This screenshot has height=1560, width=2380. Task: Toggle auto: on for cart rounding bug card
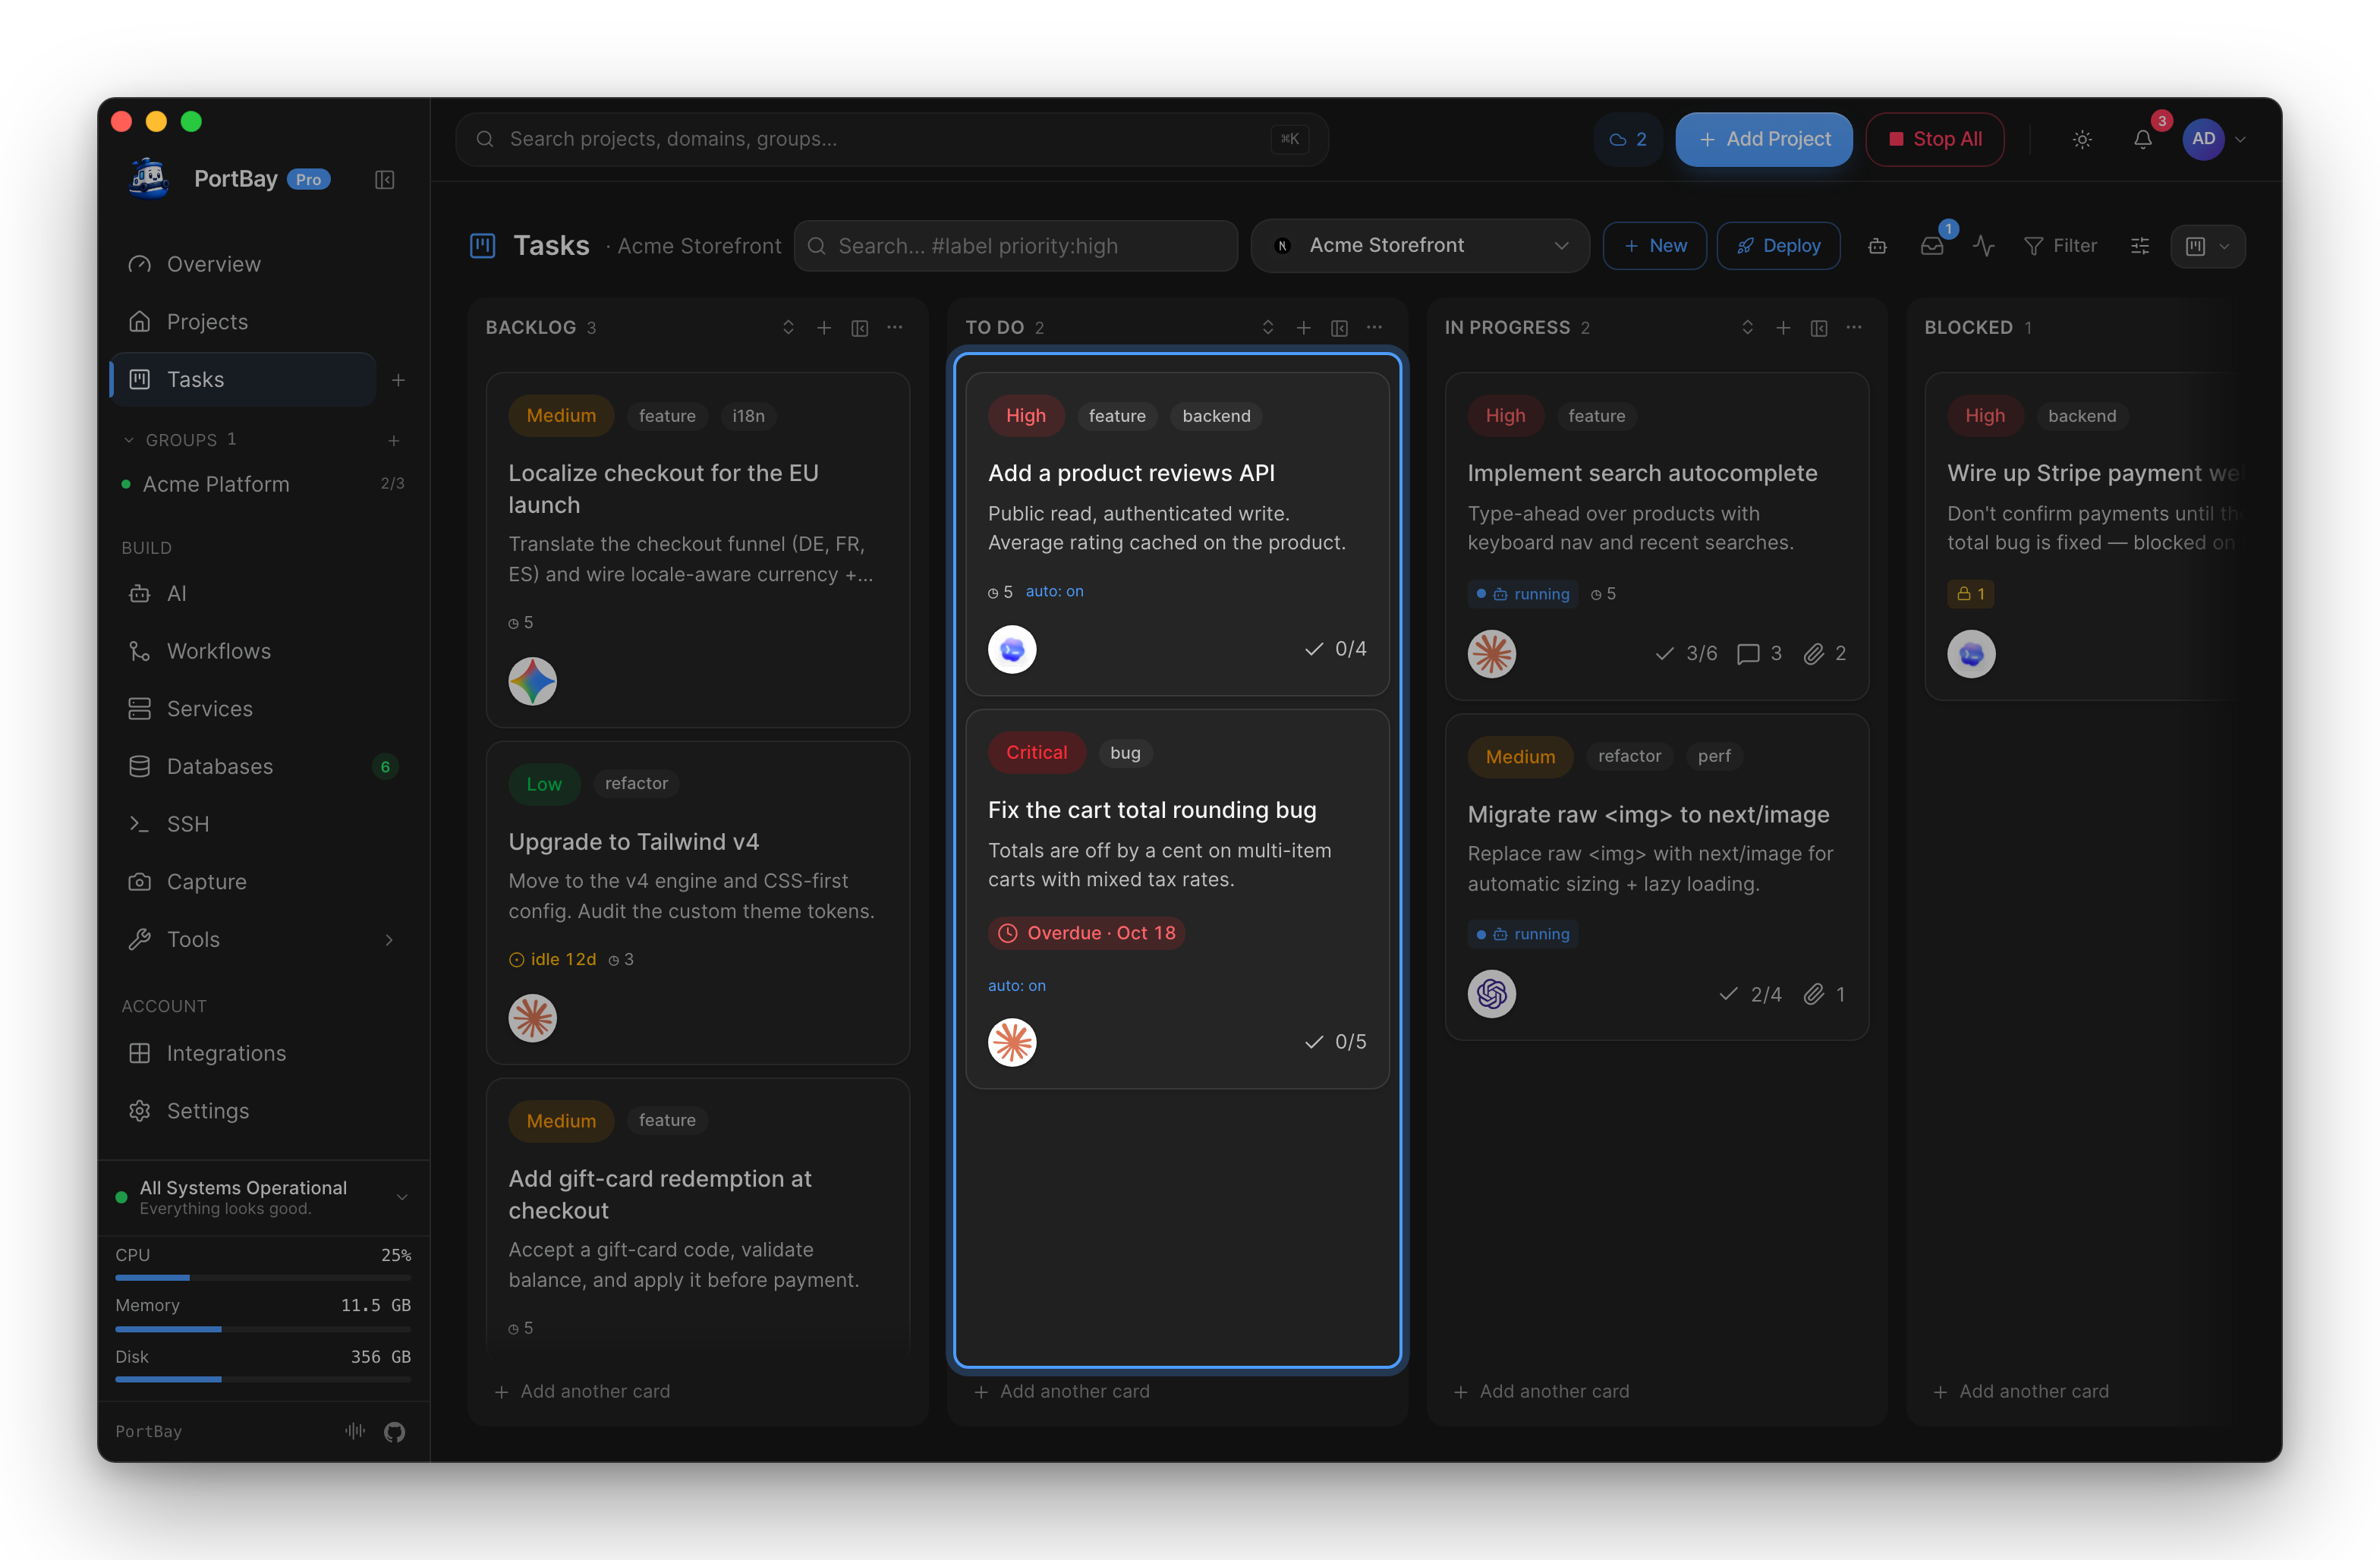(x=1016, y=986)
